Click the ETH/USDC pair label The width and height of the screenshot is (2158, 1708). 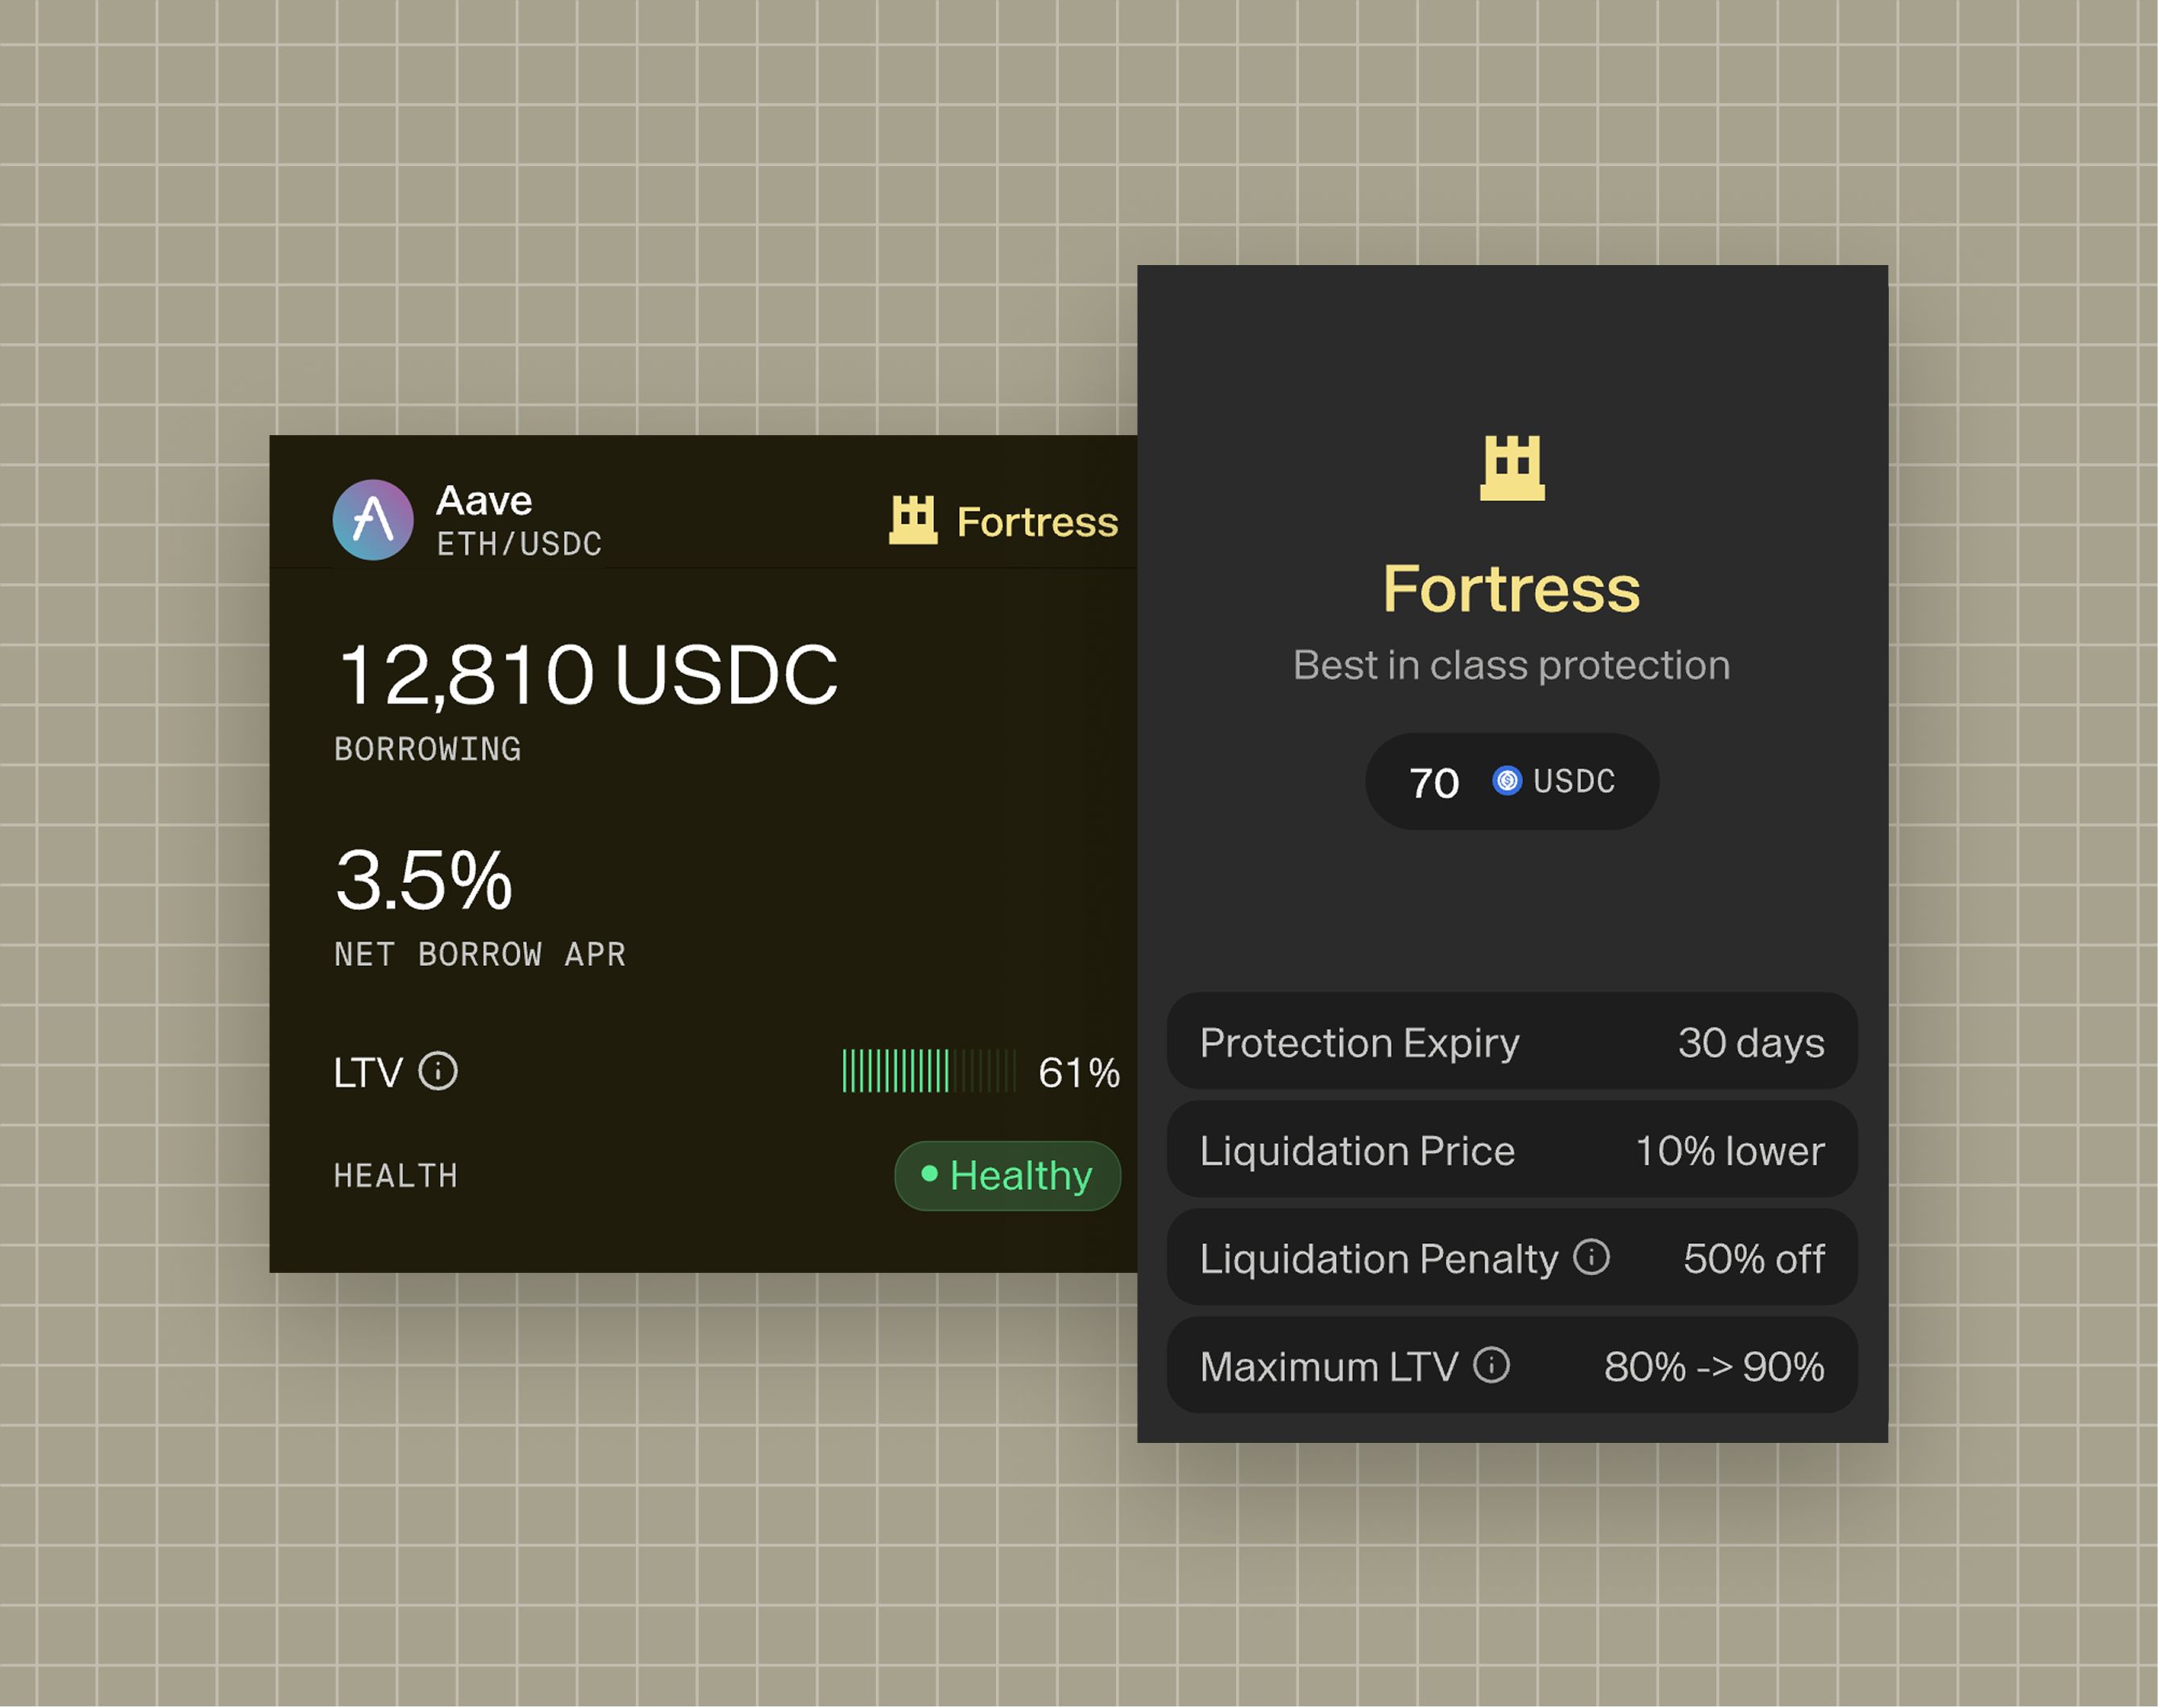coord(519,544)
